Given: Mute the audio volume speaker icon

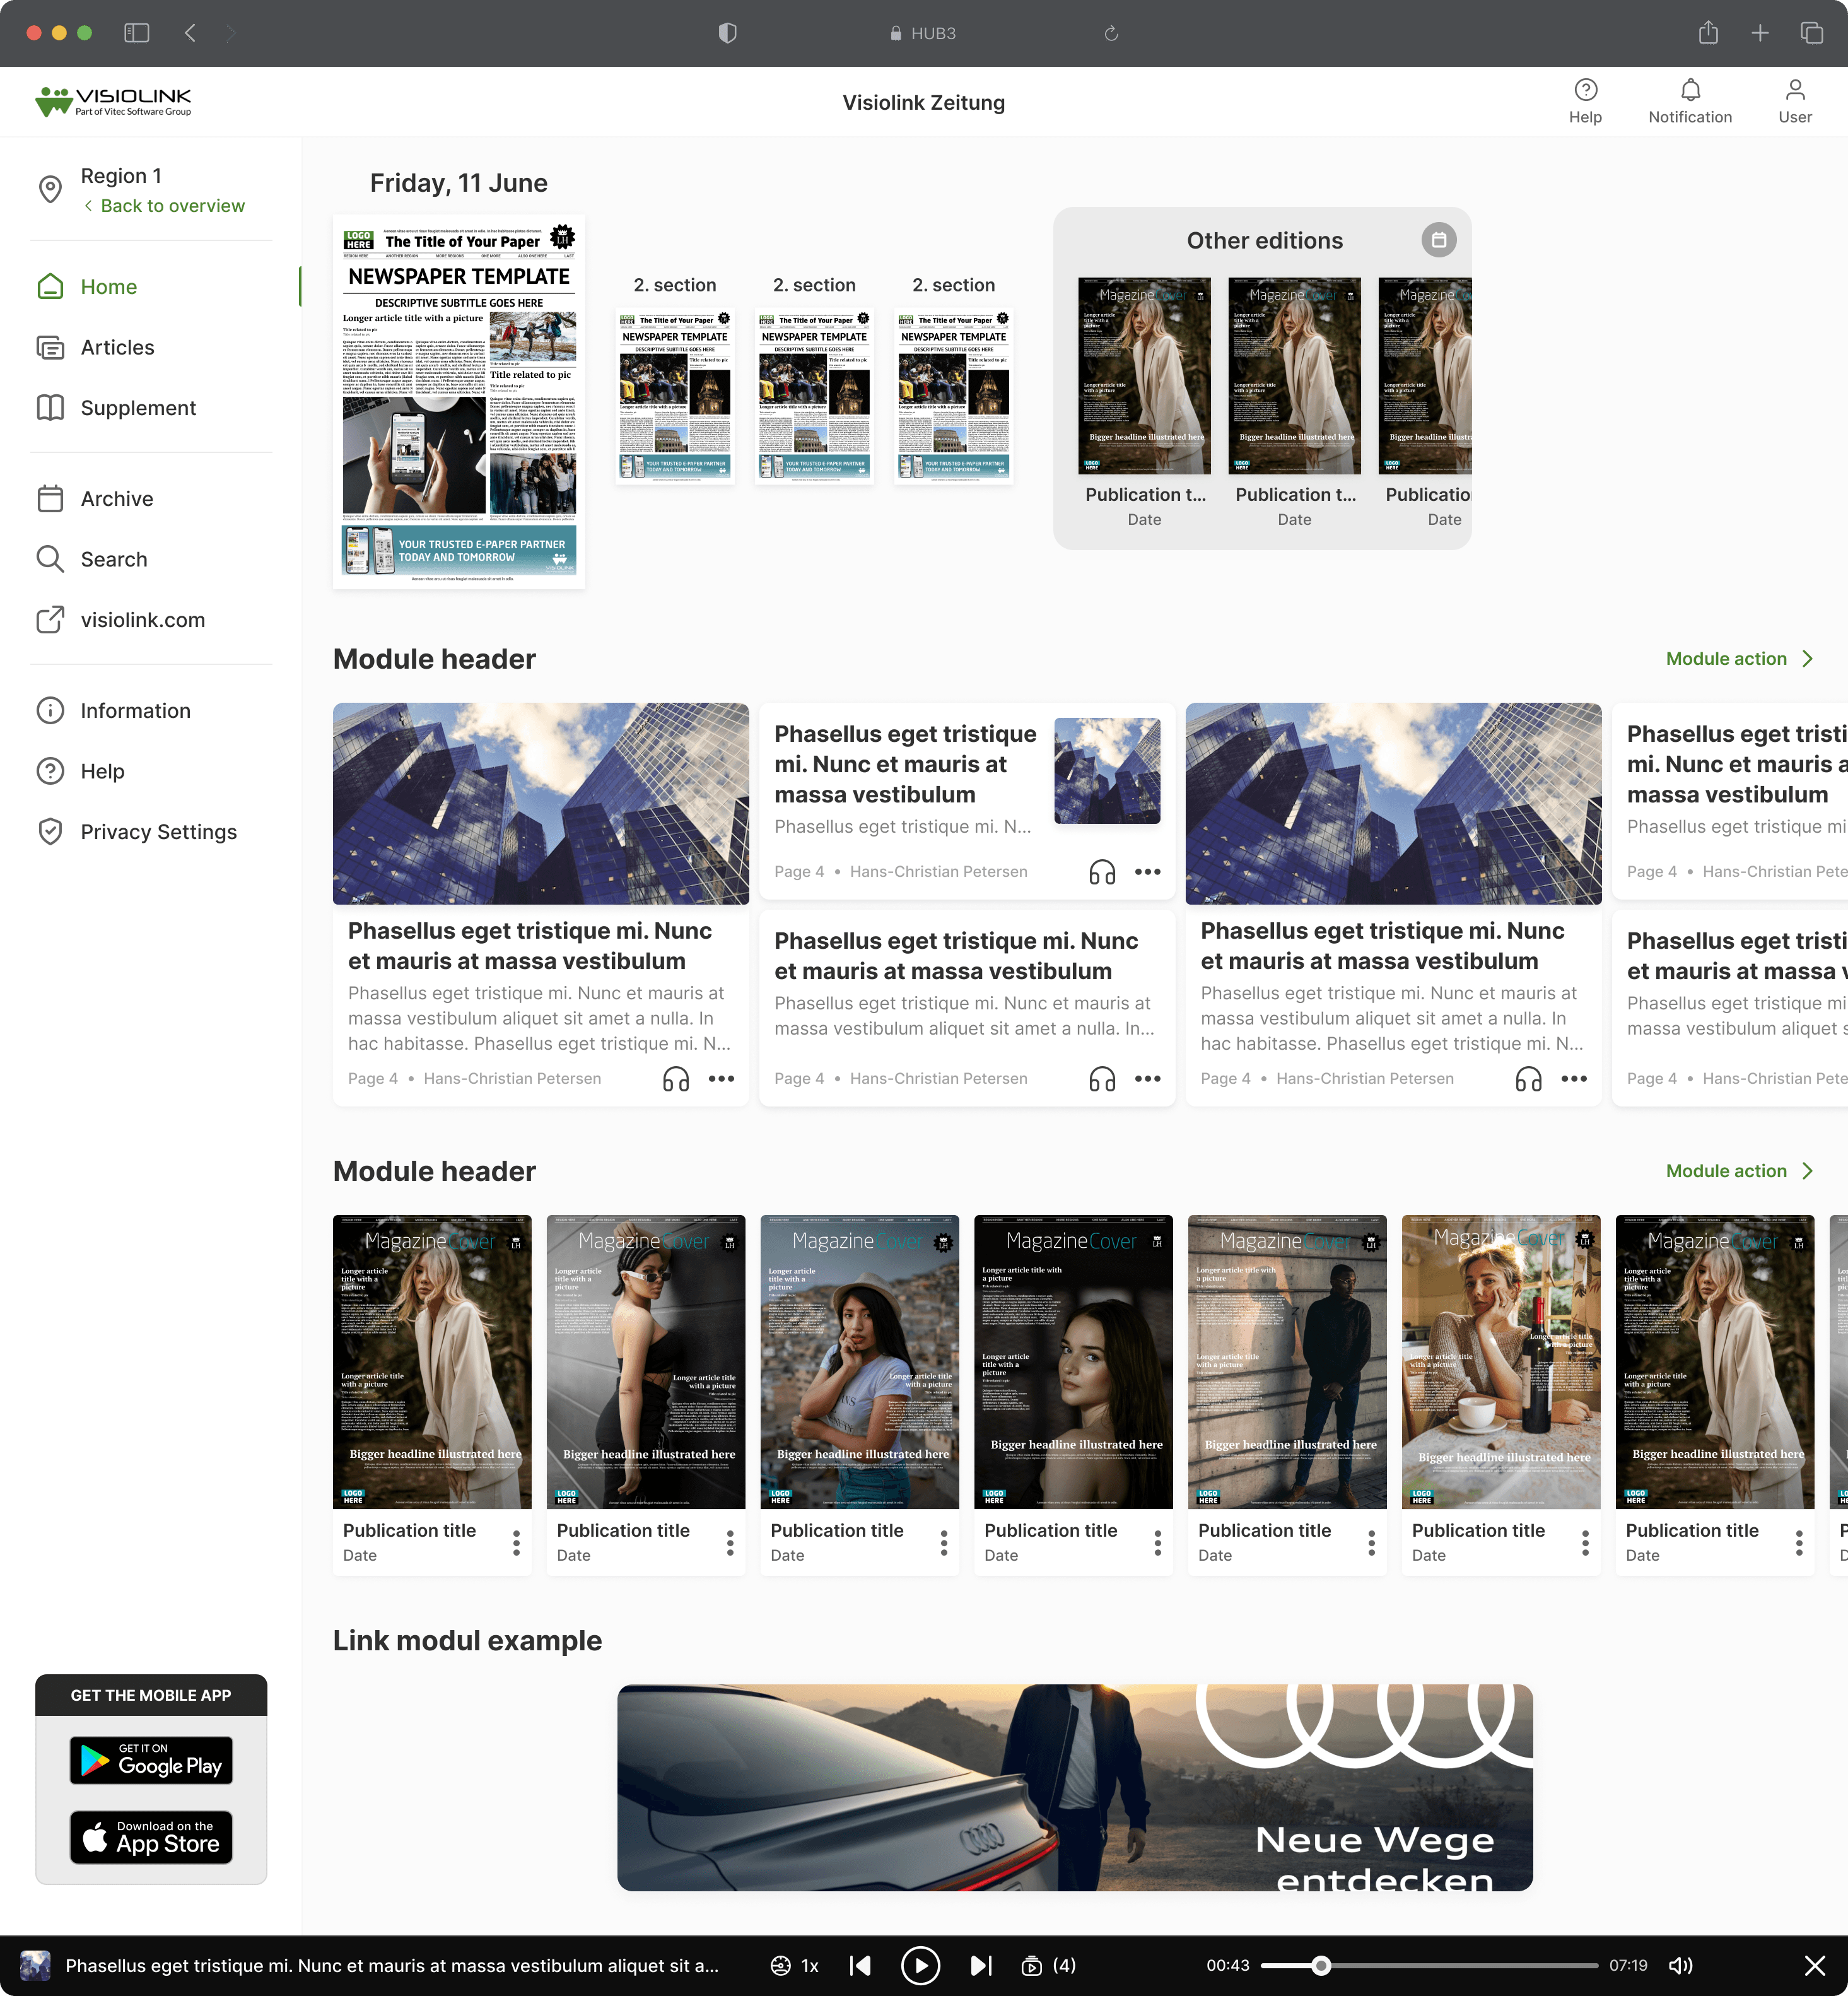Looking at the screenshot, I should [1680, 1966].
